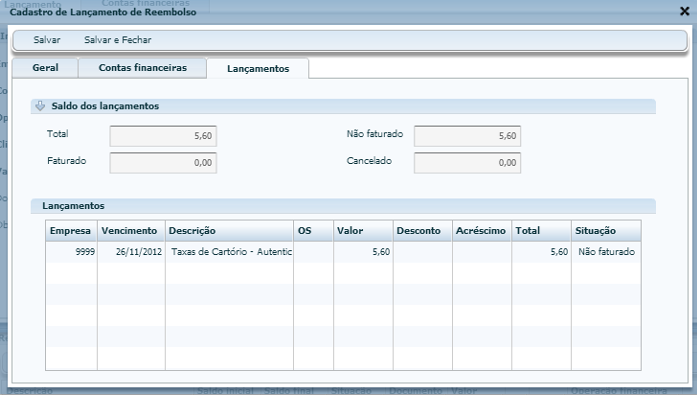The image size is (697, 395).
Task: Switch to the Geral tab
Action: [45, 68]
